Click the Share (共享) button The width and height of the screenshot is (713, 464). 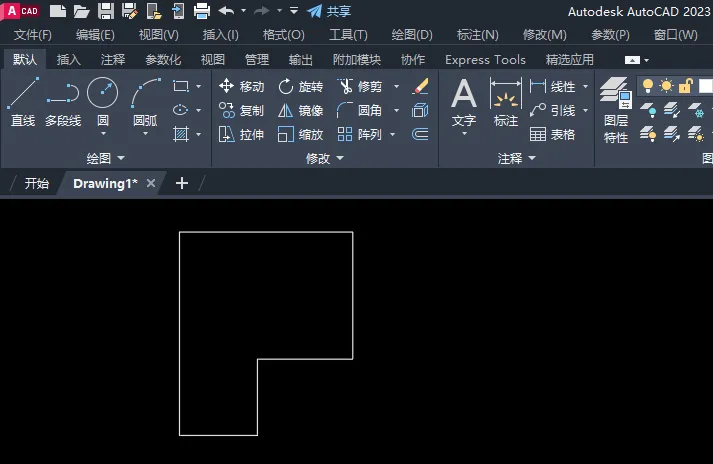329,11
